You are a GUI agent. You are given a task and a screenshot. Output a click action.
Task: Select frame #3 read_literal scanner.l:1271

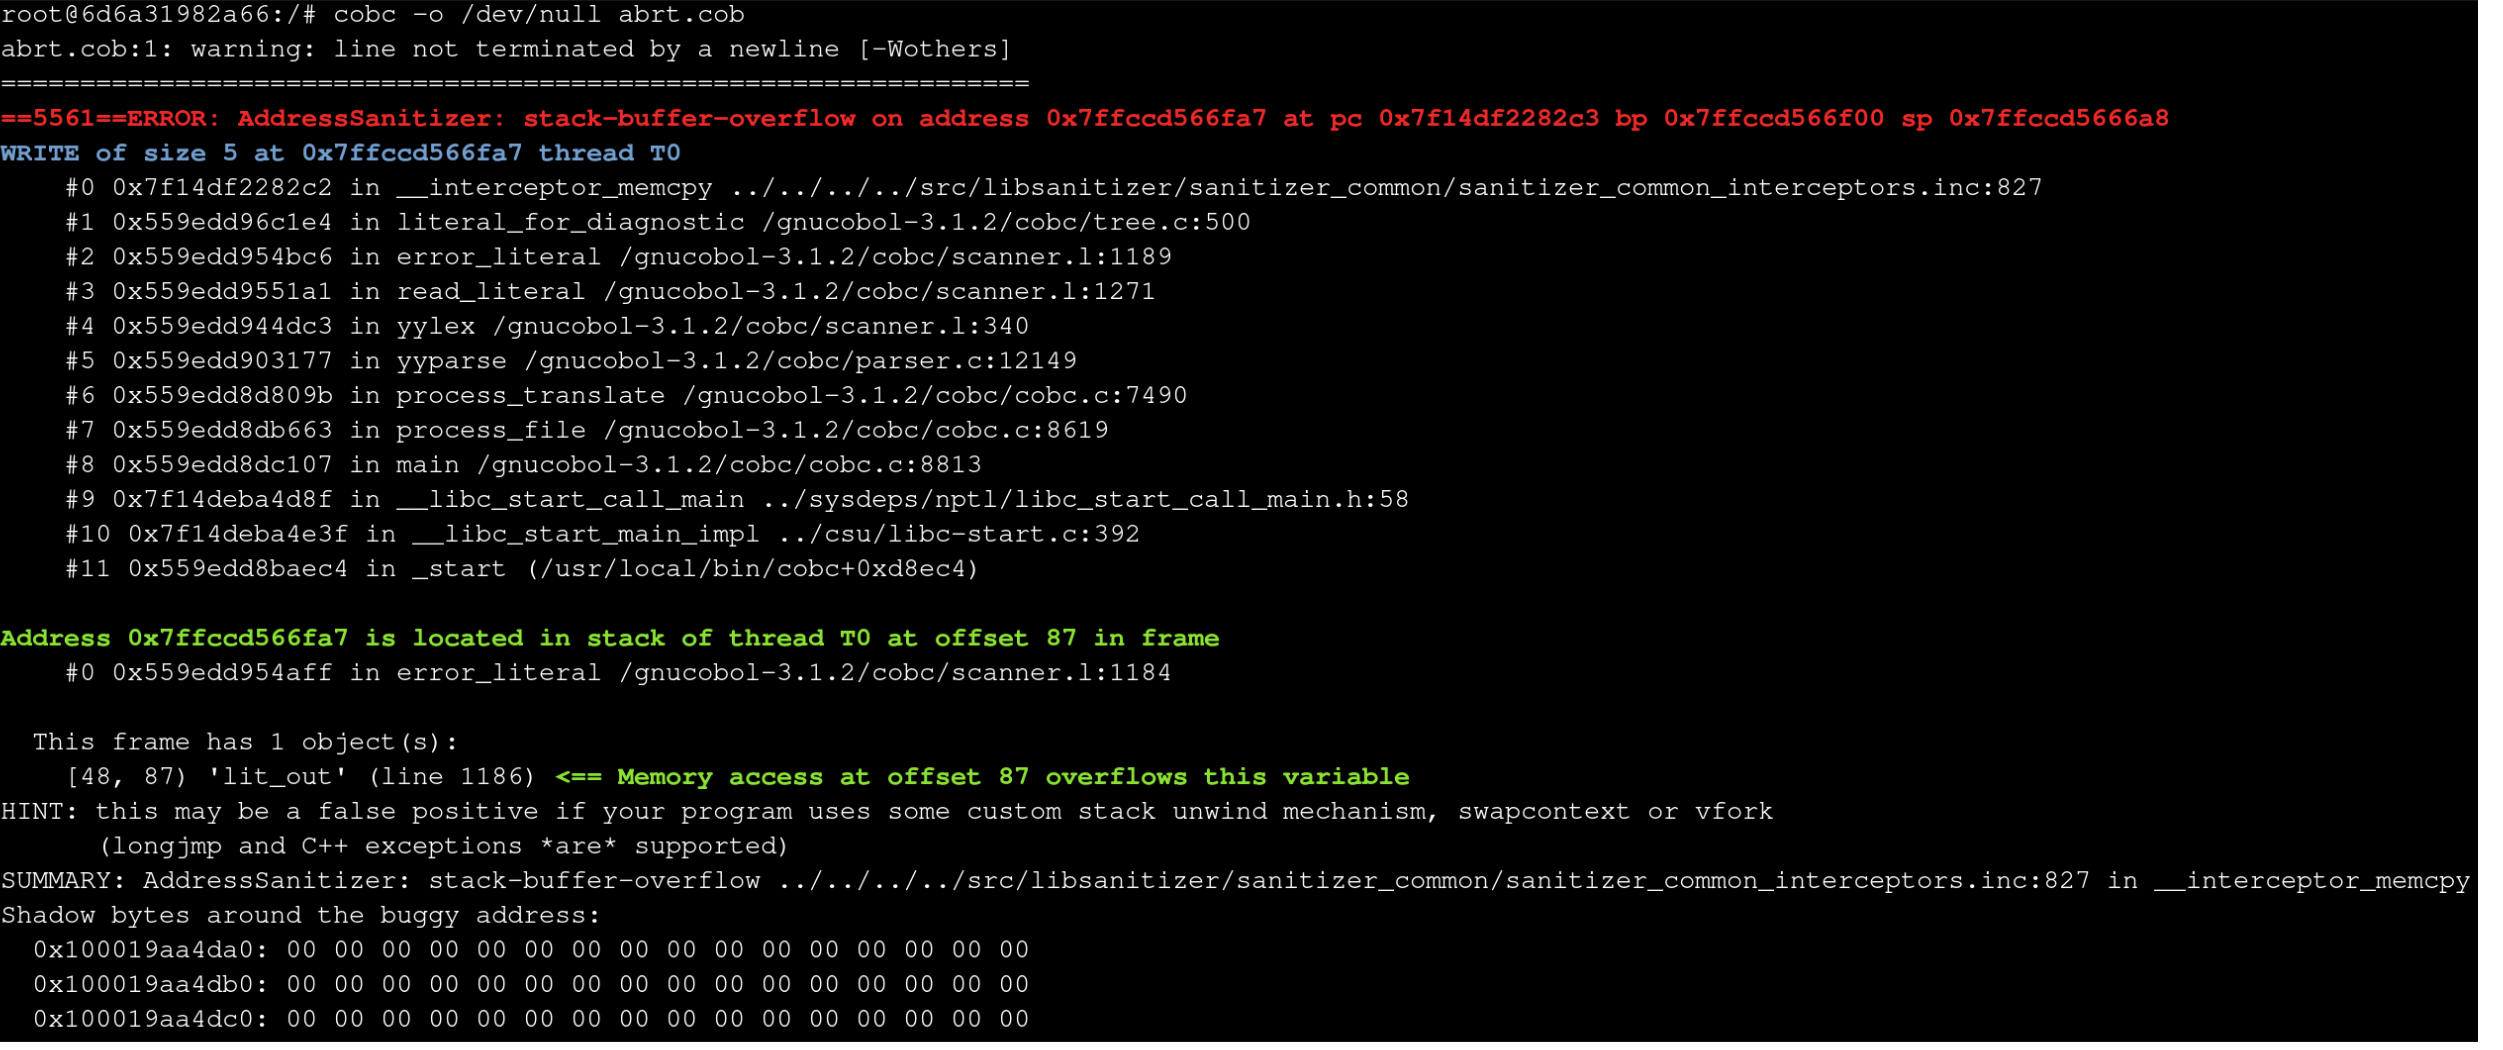coord(612,293)
